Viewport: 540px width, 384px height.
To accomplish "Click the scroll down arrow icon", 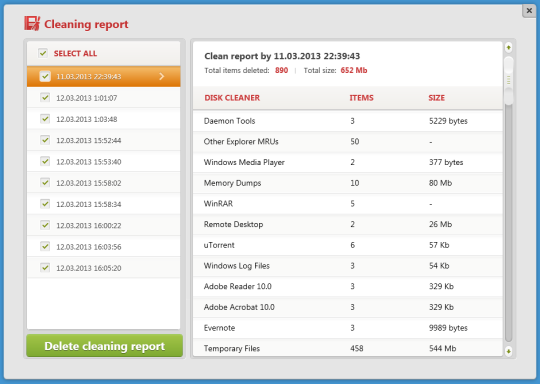I will [508, 351].
